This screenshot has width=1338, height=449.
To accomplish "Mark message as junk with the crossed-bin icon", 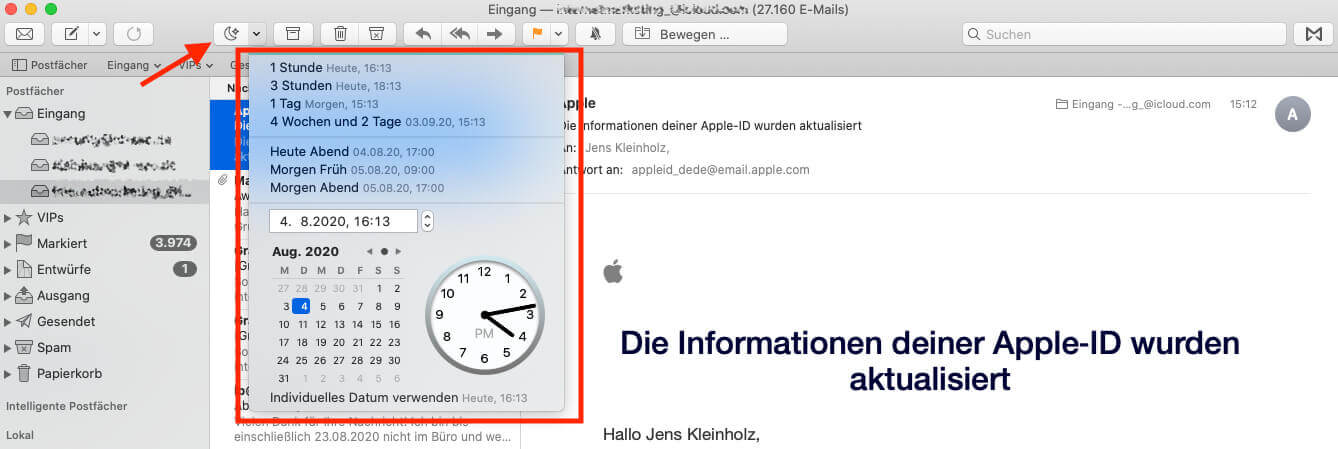I will click(377, 34).
